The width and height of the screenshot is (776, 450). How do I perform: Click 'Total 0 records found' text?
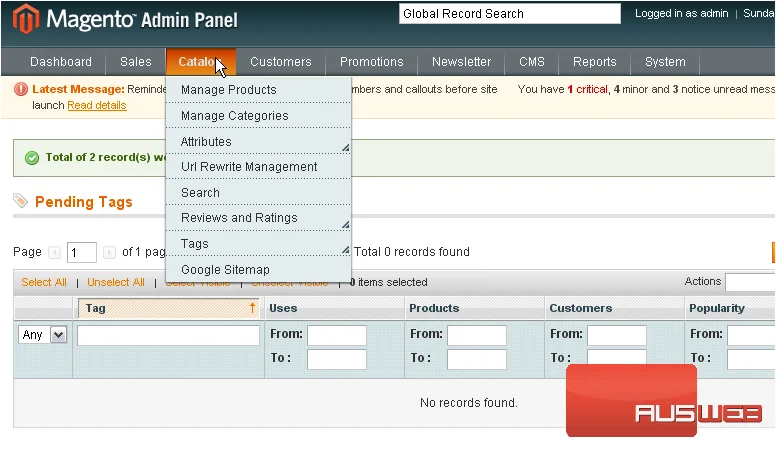(412, 252)
